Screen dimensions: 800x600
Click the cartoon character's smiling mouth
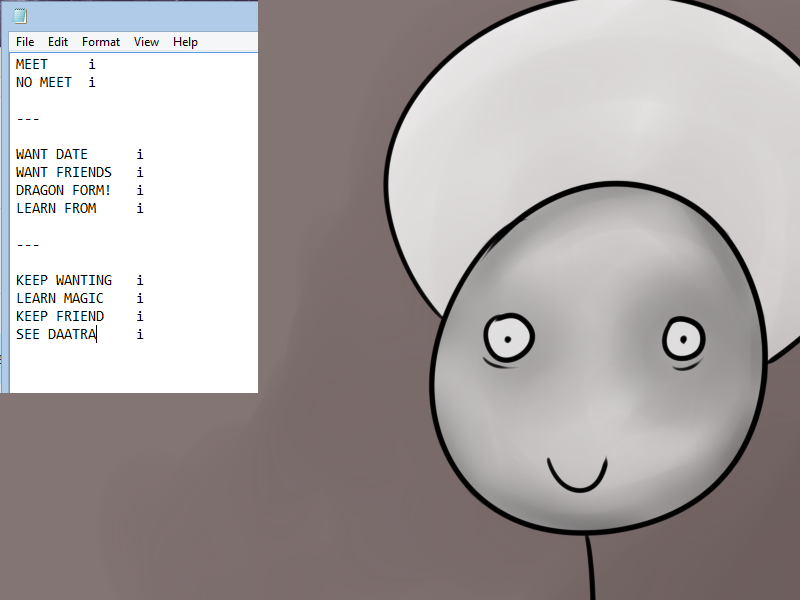point(577,477)
